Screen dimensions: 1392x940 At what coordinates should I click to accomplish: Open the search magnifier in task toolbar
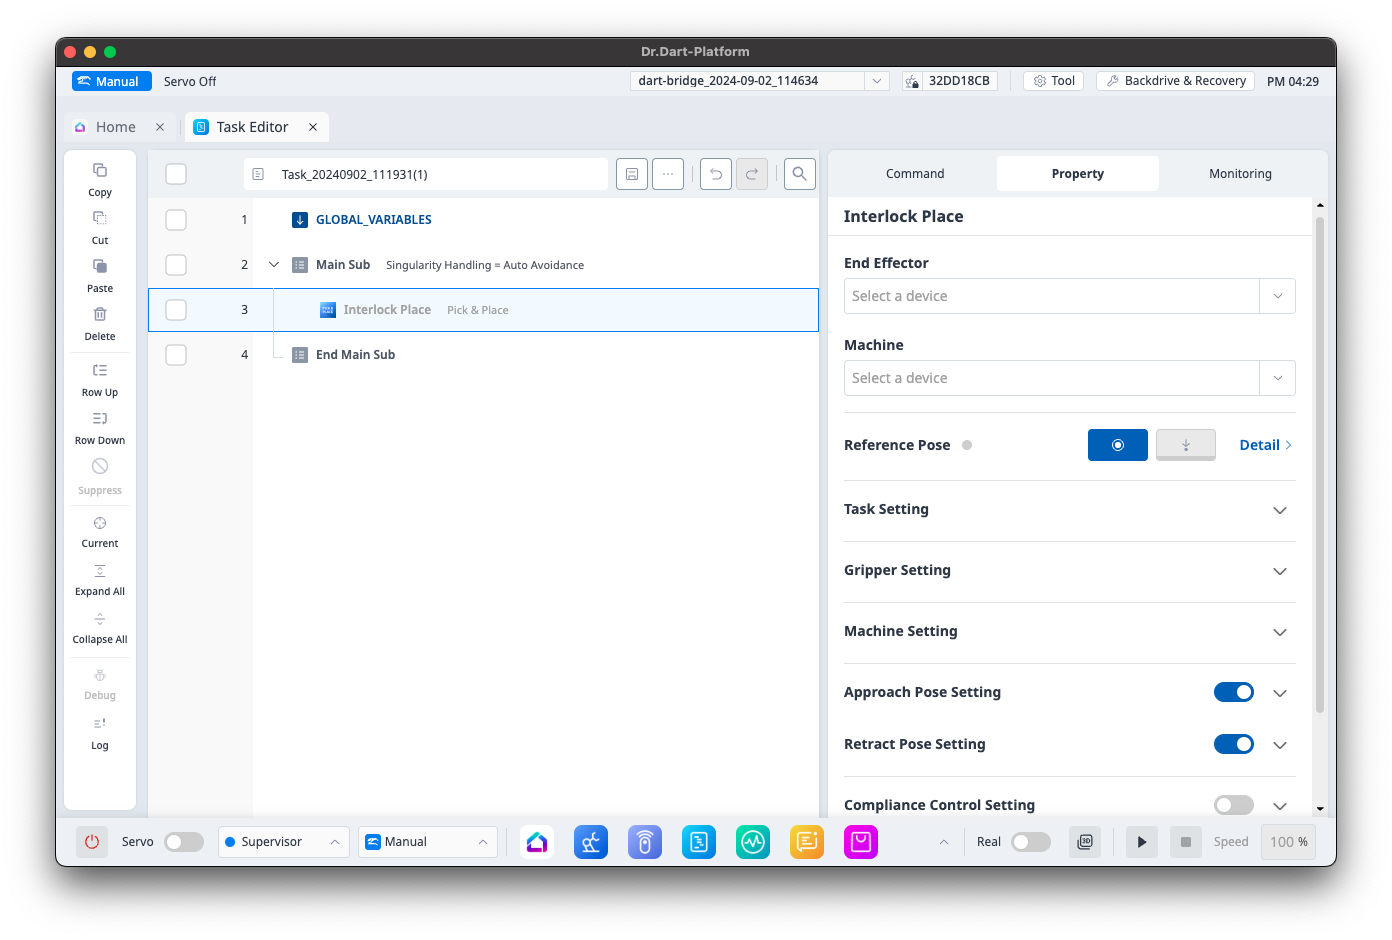[x=799, y=174]
